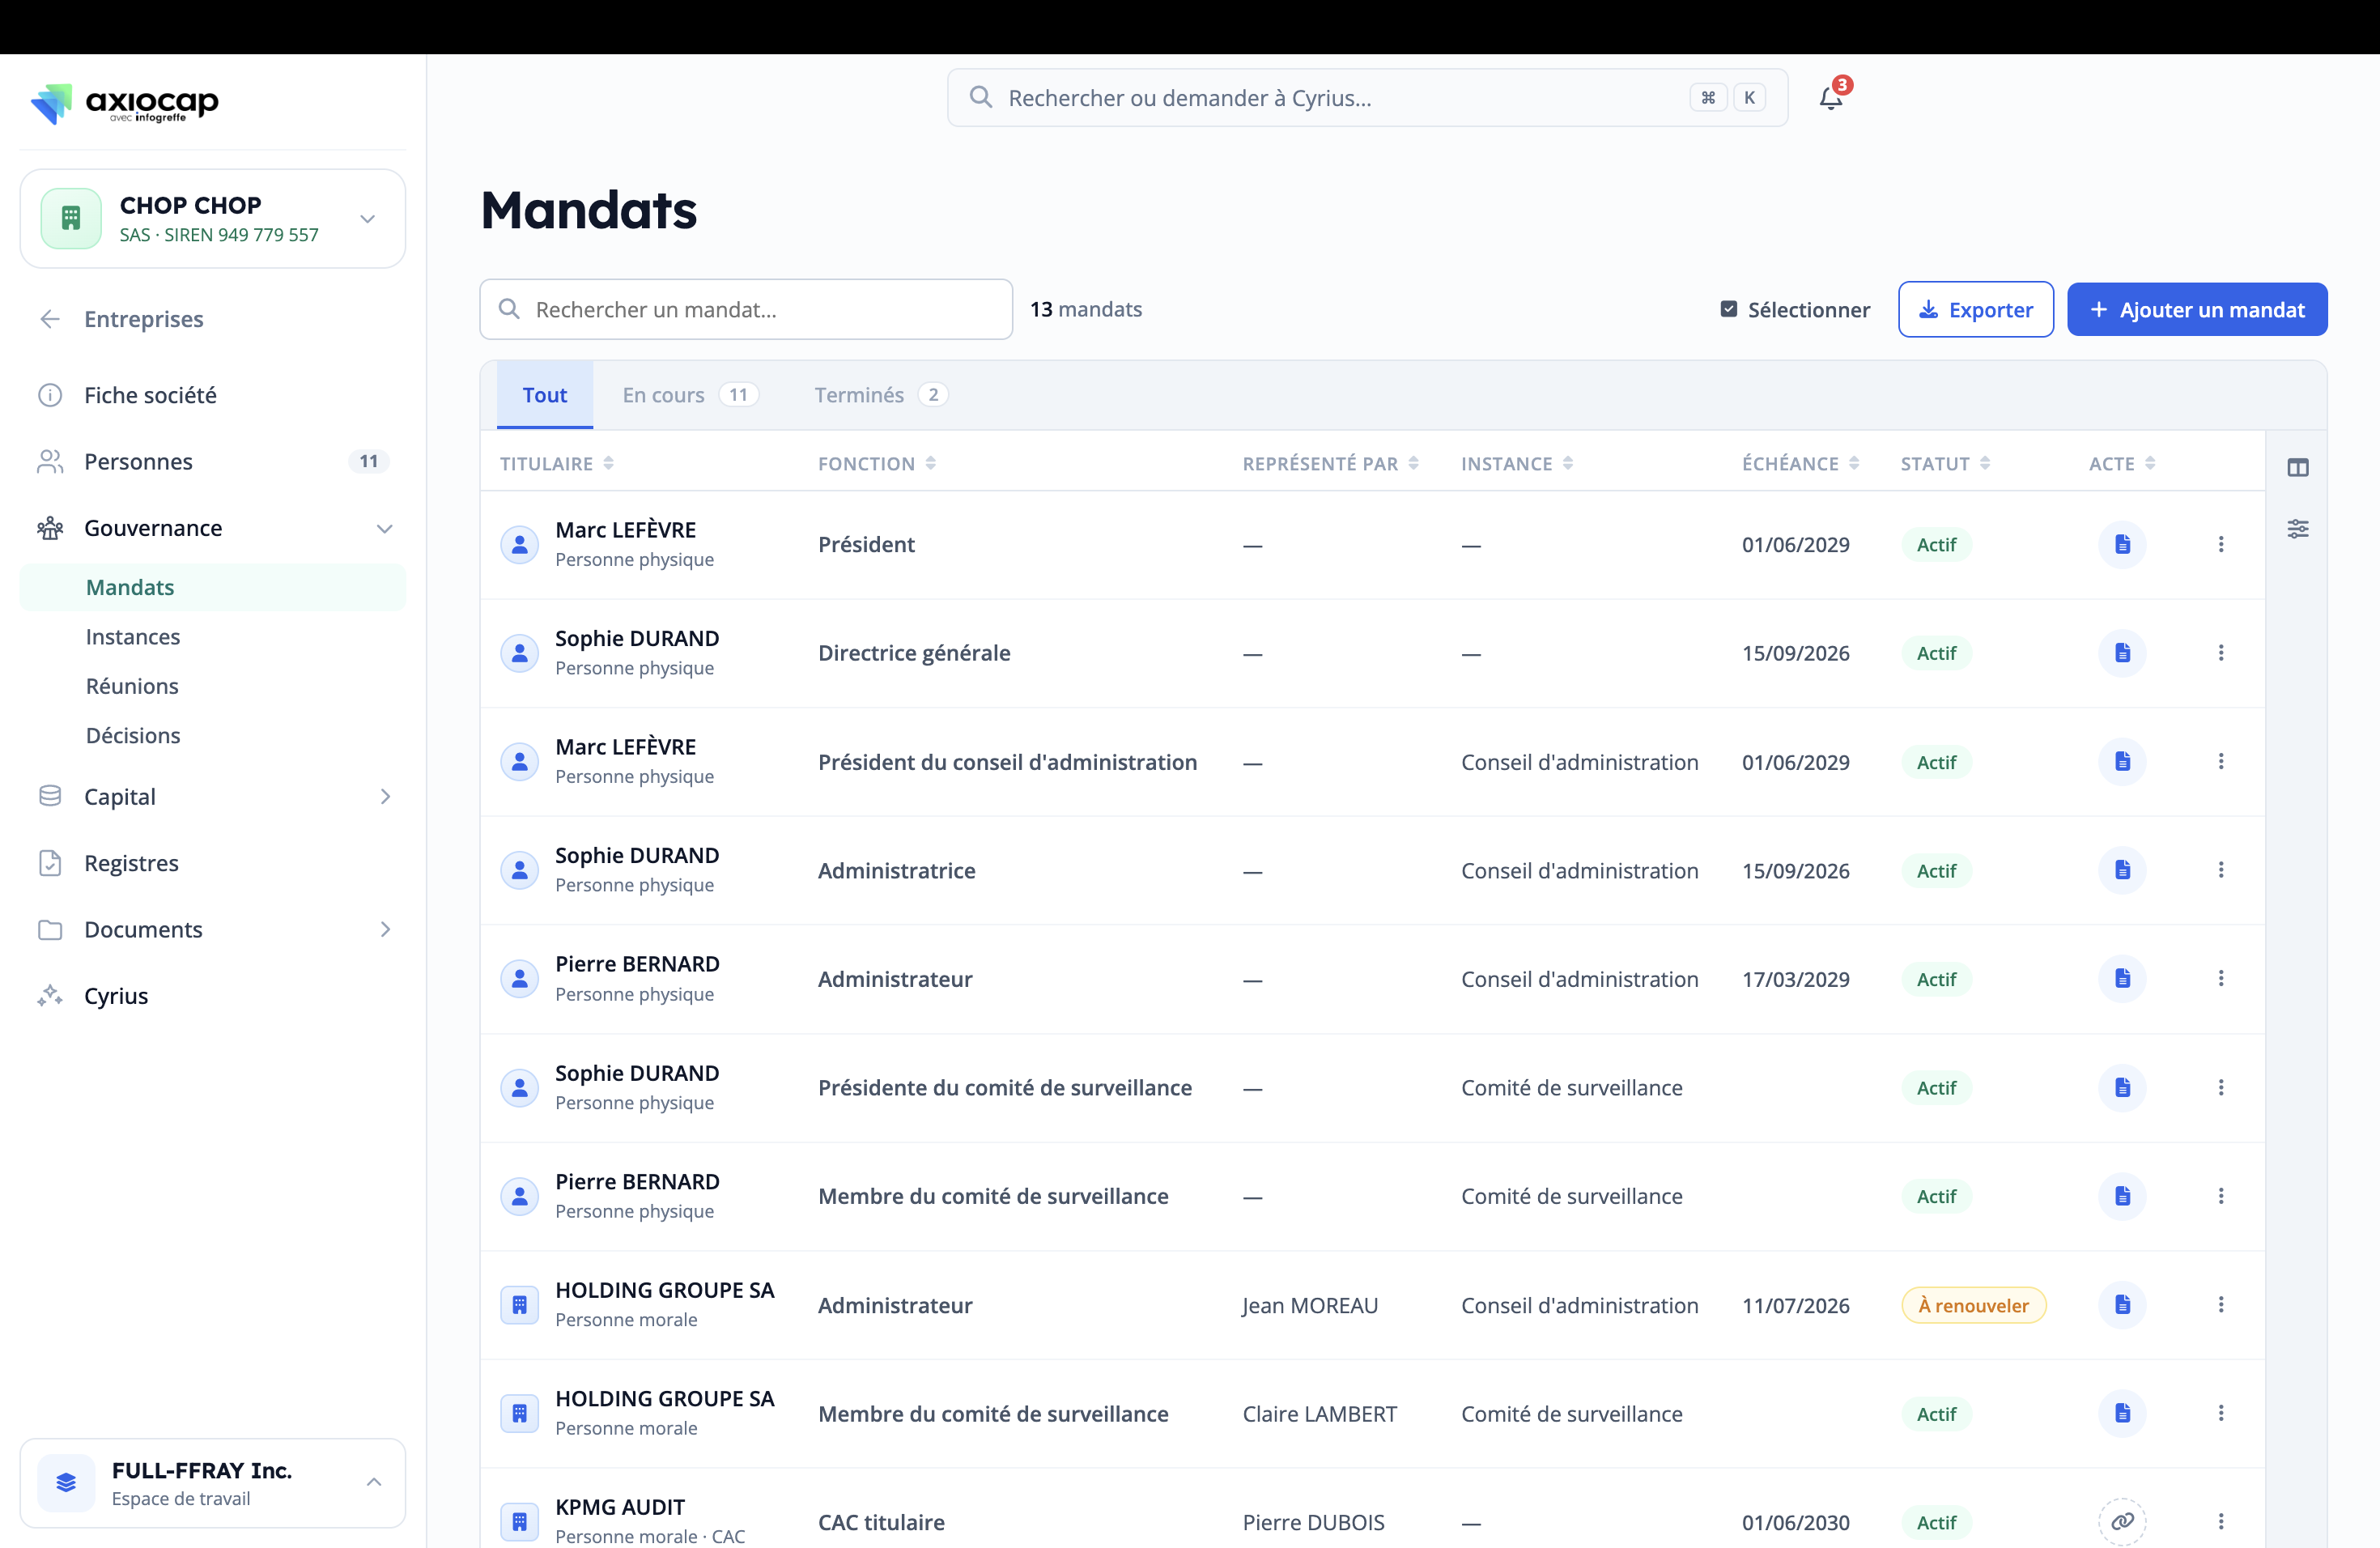Open act document for Directrice générale row
Image resolution: width=2380 pixels, height=1548 pixels.
click(2122, 653)
